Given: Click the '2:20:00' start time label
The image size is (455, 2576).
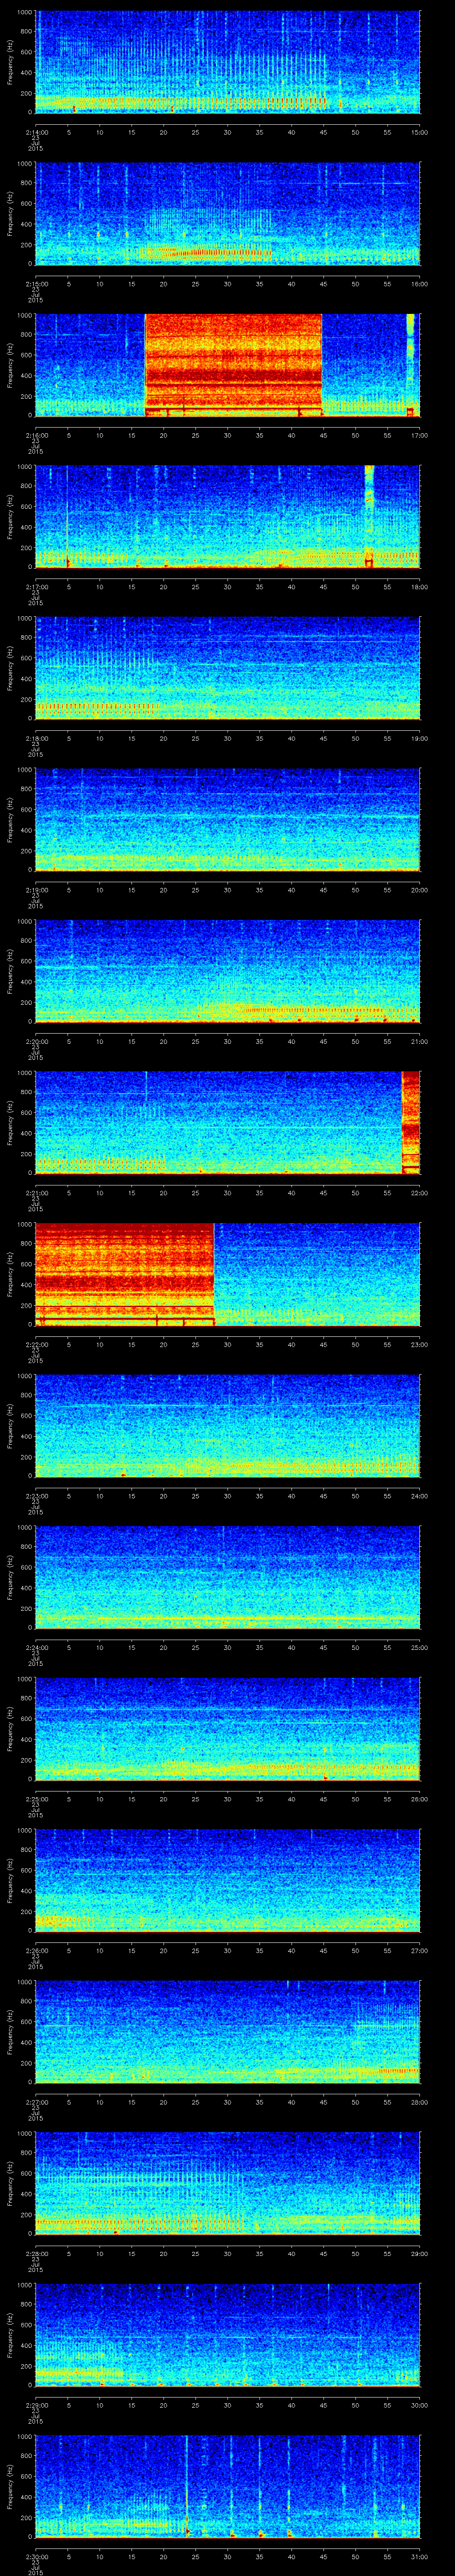Looking at the screenshot, I should click(36, 1041).
